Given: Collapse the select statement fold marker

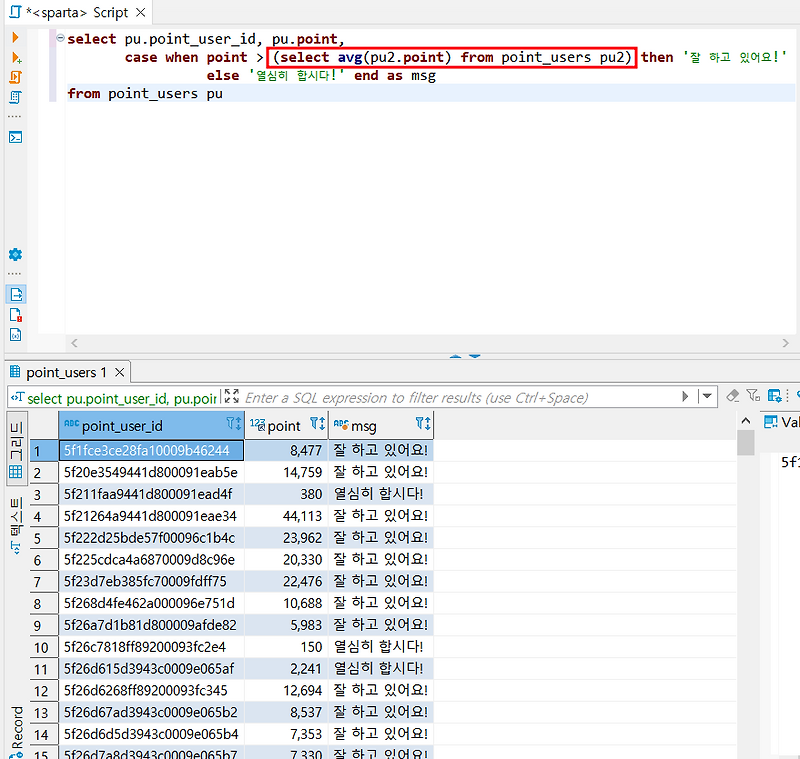Looking at the screenshot, I should click(60, 38).
